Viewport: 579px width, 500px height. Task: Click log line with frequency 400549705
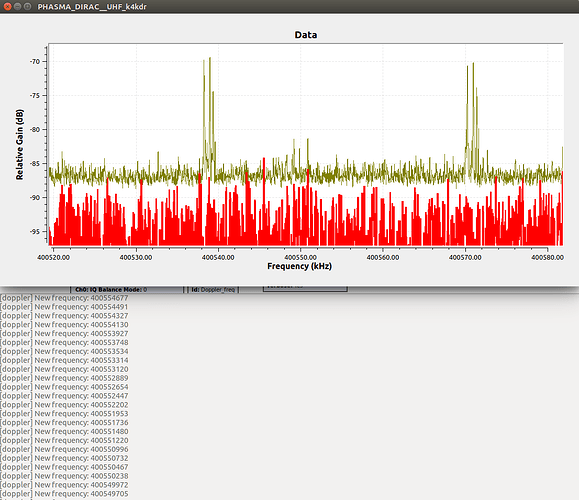click(x=64, y=494)
